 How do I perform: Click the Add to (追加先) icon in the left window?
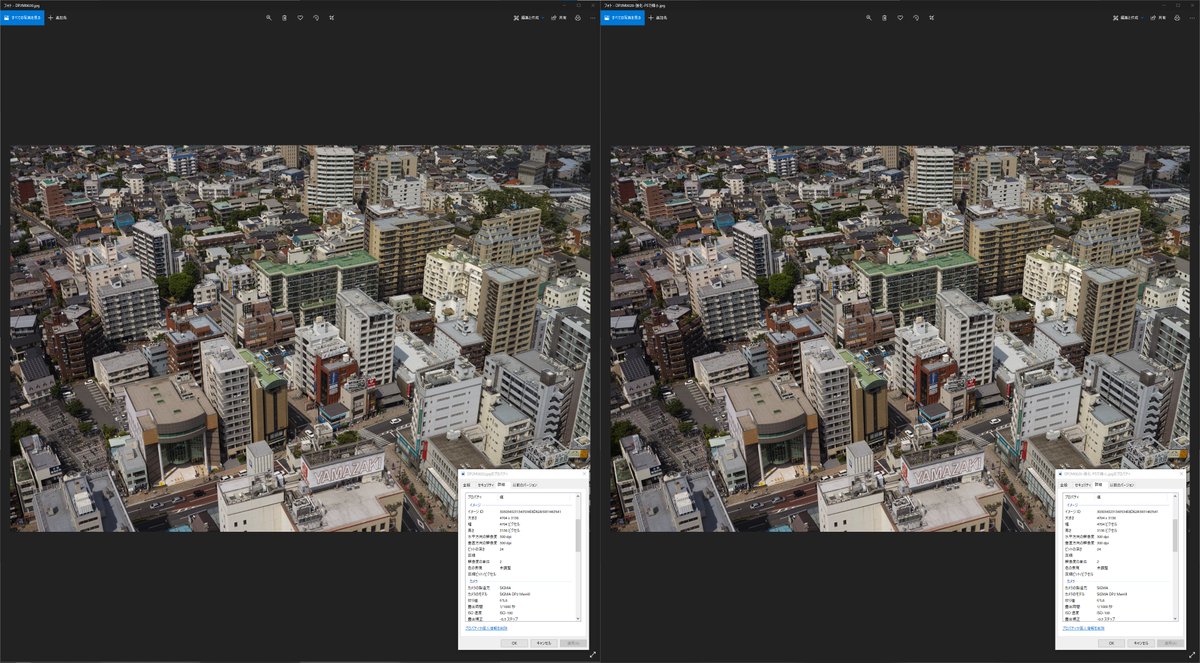click(x=60, y=17)
